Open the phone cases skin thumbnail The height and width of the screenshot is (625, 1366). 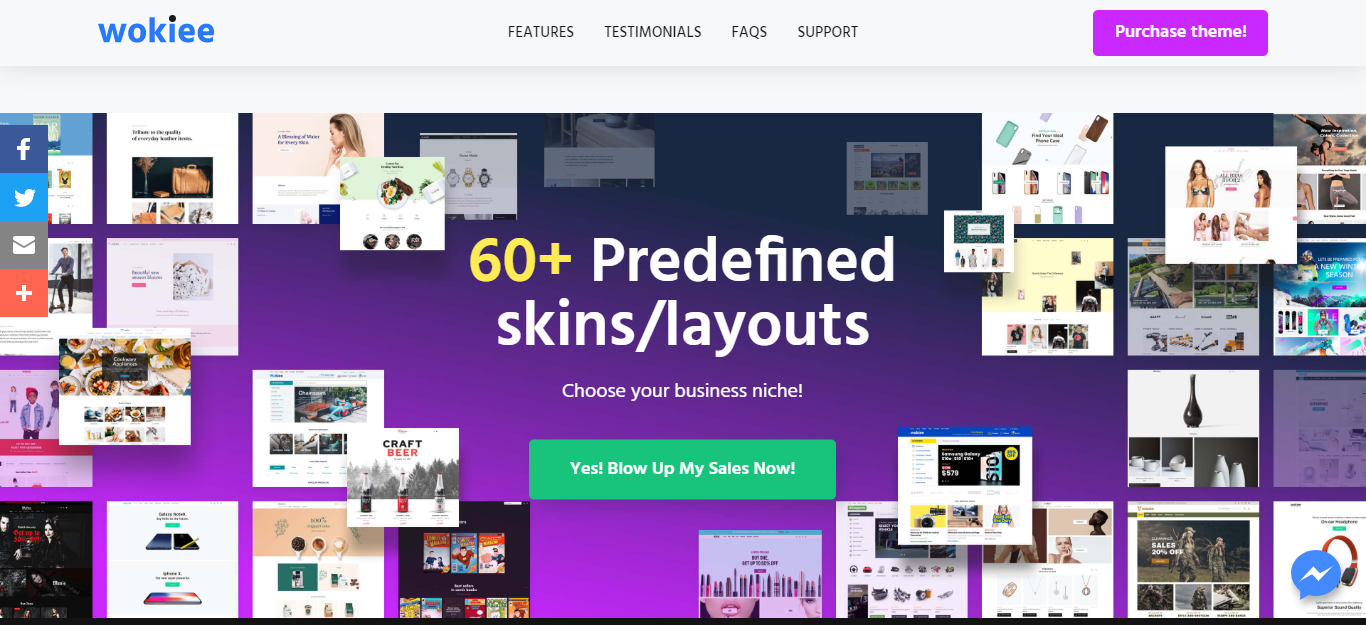1047,168
